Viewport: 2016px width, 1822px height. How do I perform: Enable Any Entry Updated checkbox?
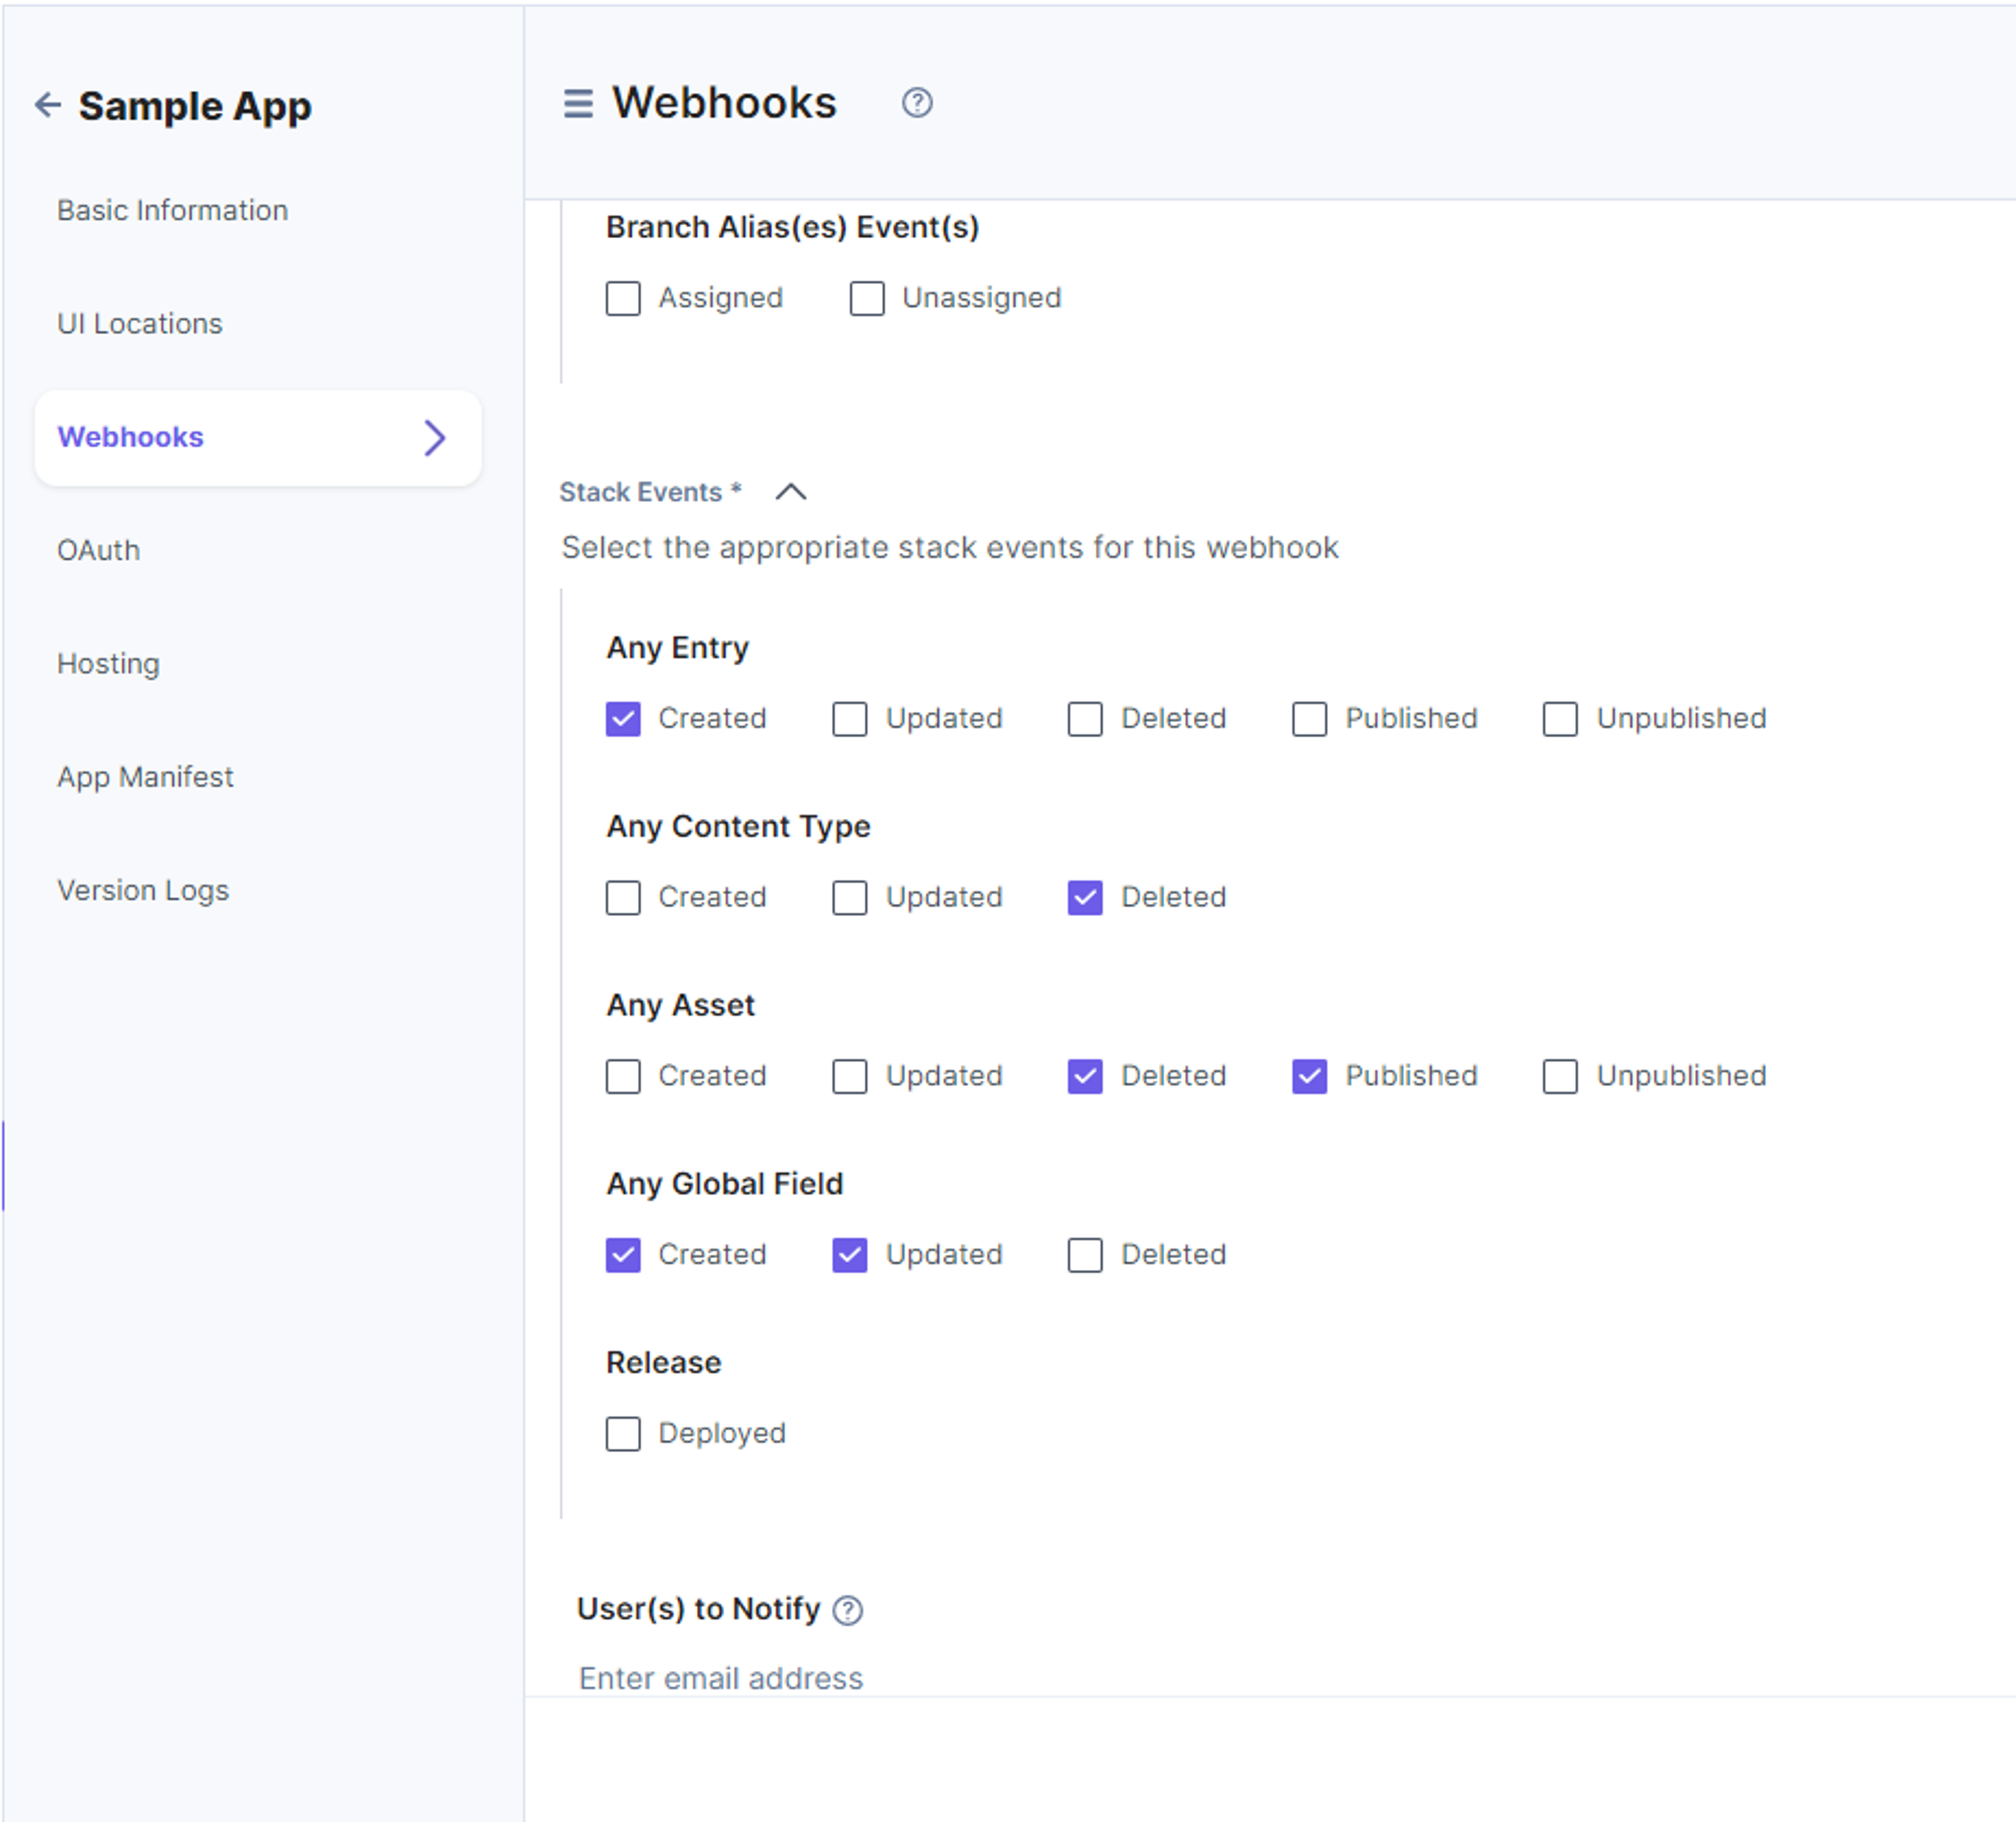tap(850, 719)
